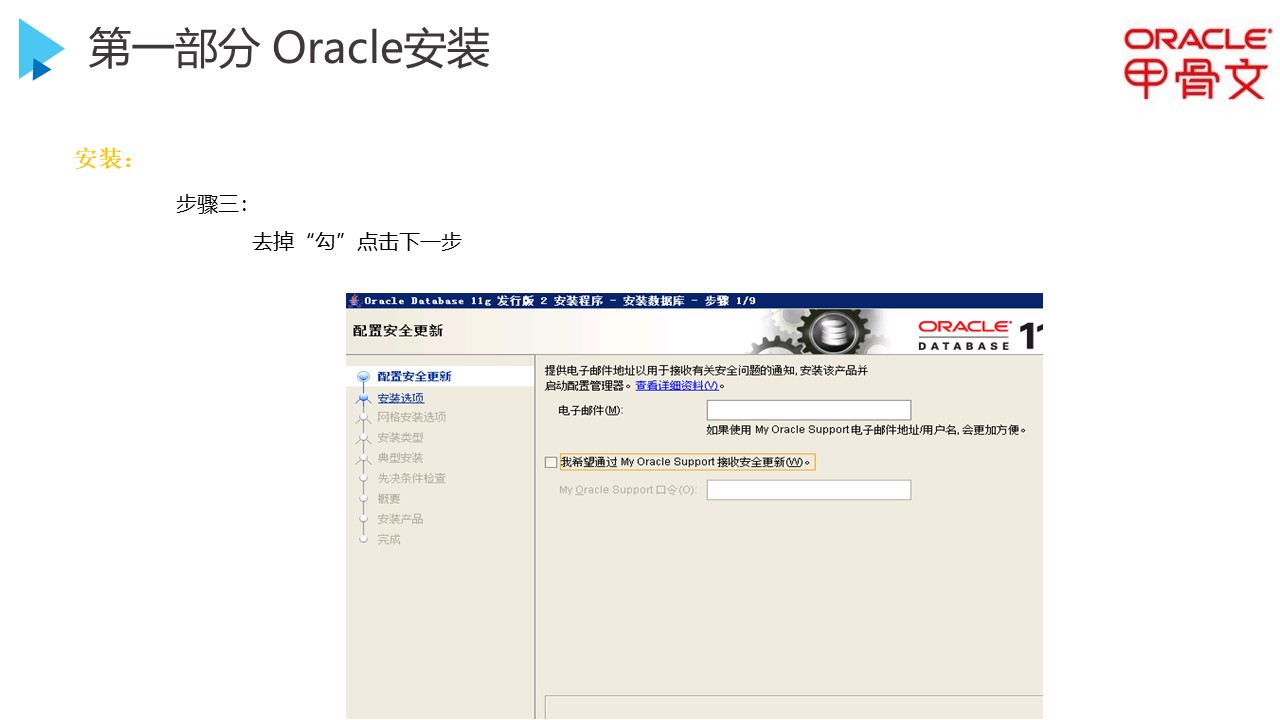Select the 安装产品 step
Screen dimensions: 1280x720
tap(401, 519)
